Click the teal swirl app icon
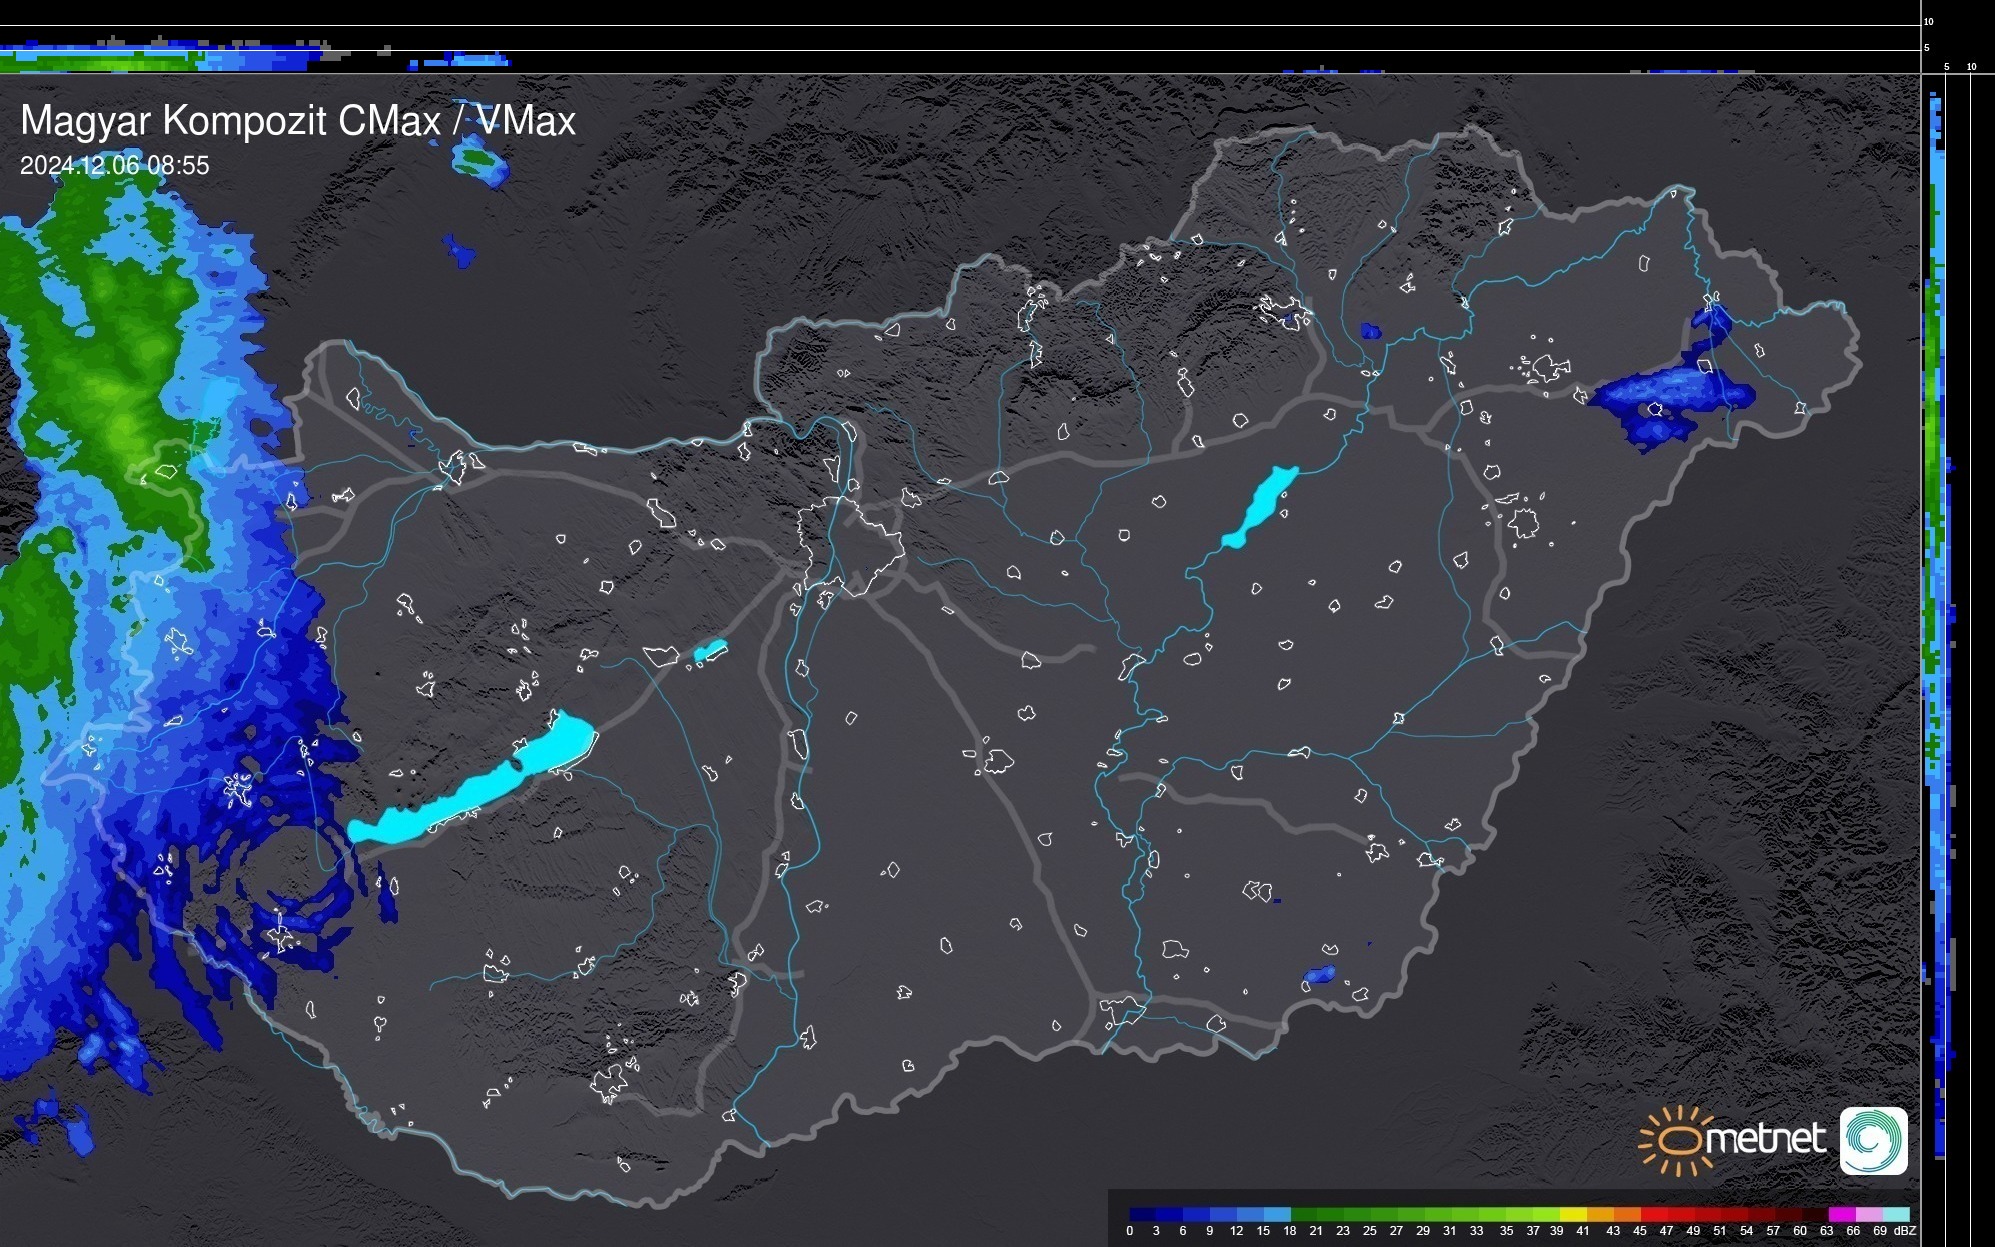 1873,1140
